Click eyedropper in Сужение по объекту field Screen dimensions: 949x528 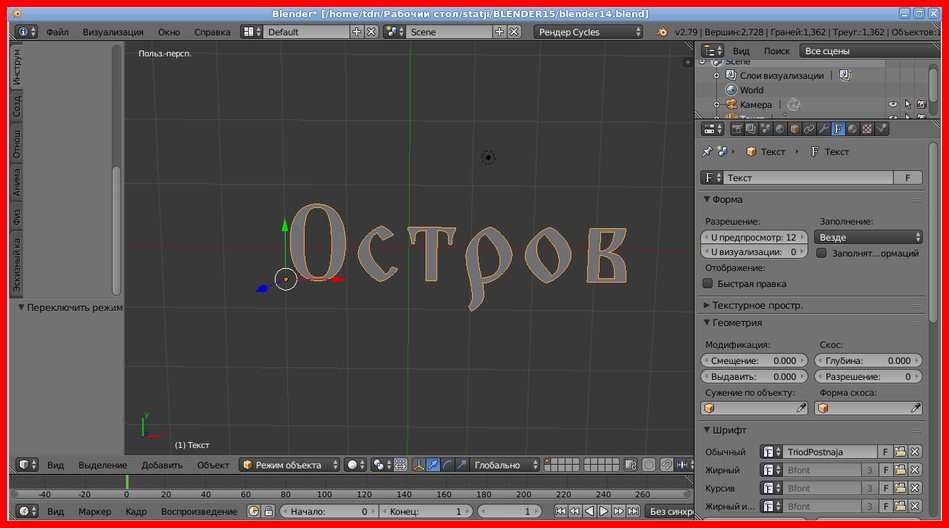[801, 408]
